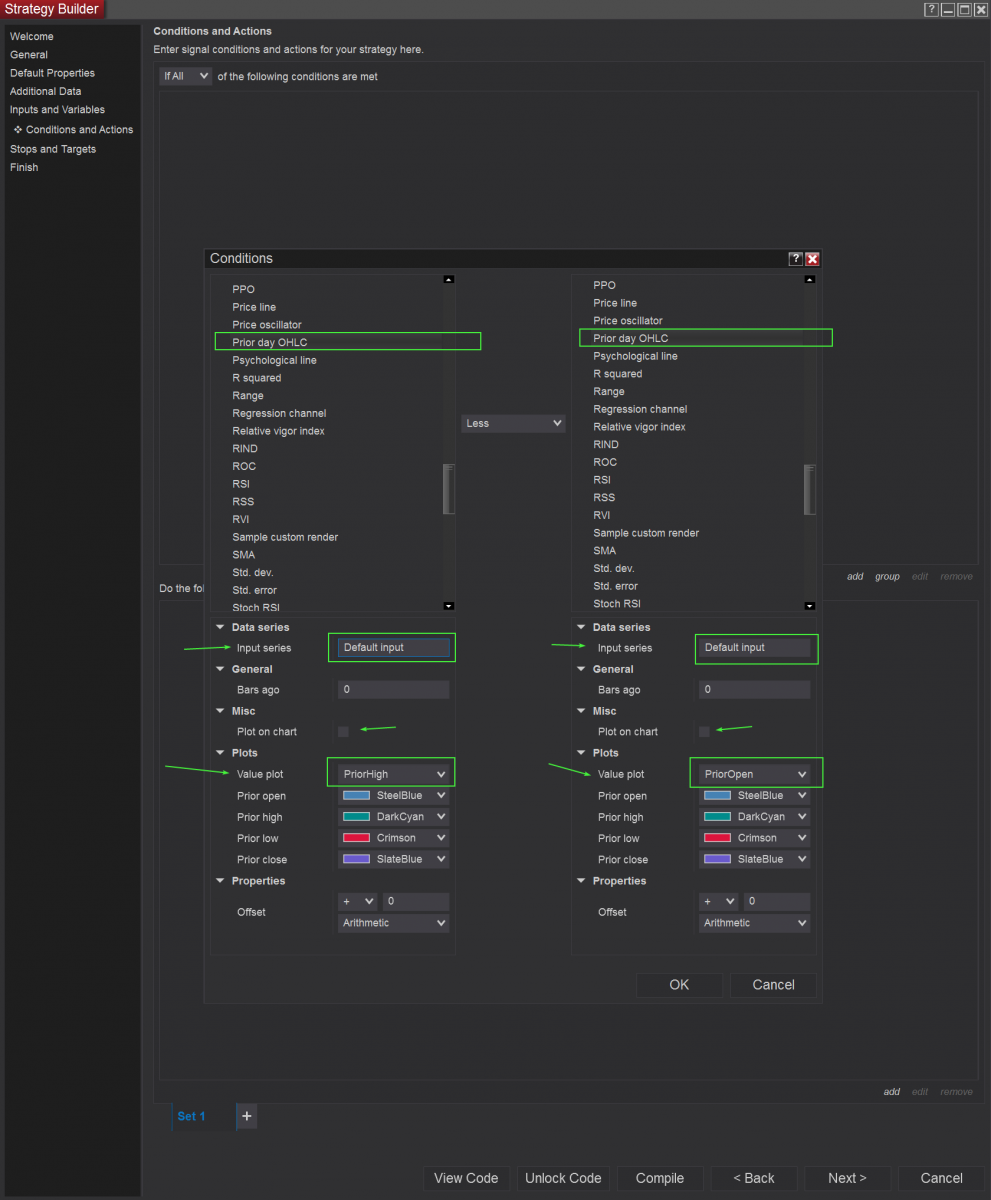Collapse the left Data series section triangle
The image size is (991, 1200).
point(220,628)
